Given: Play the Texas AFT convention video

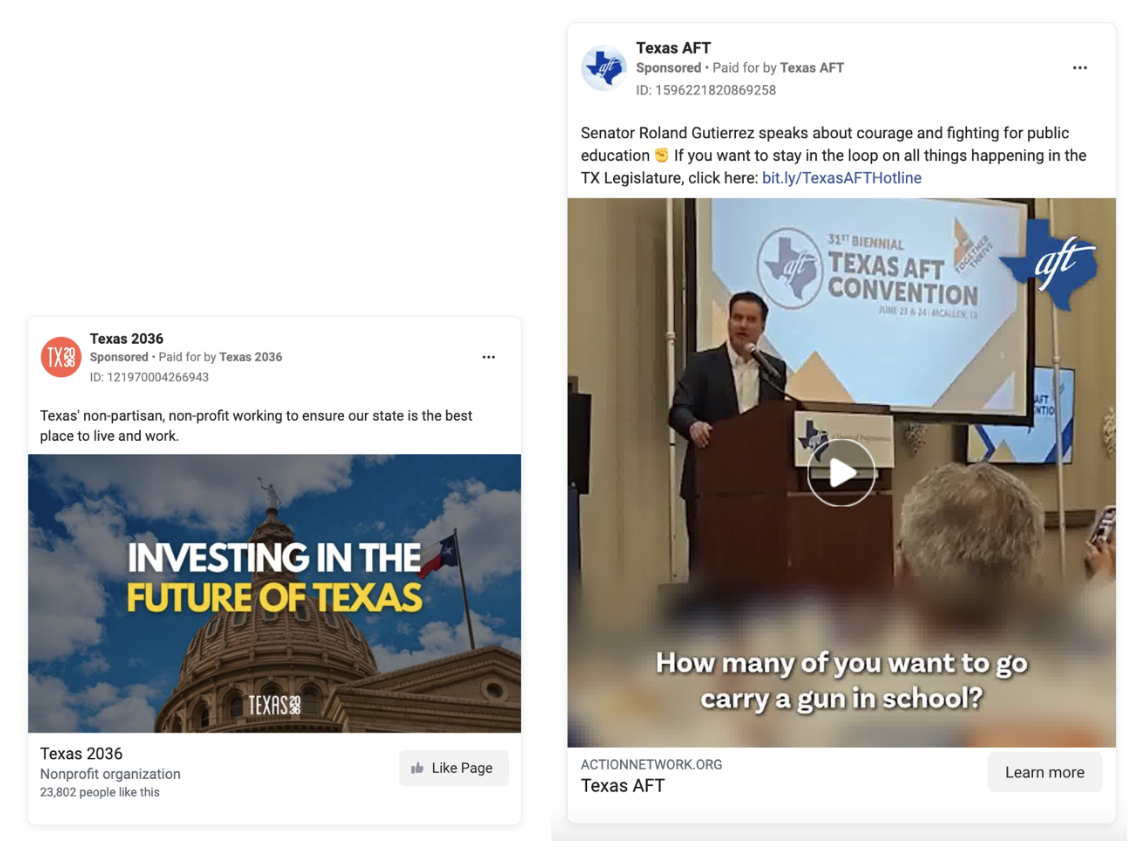Looking at the screenshot, I should point(840,472).
